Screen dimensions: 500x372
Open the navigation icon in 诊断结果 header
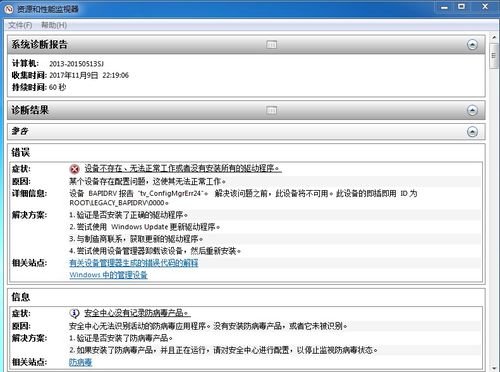(272, 110)
